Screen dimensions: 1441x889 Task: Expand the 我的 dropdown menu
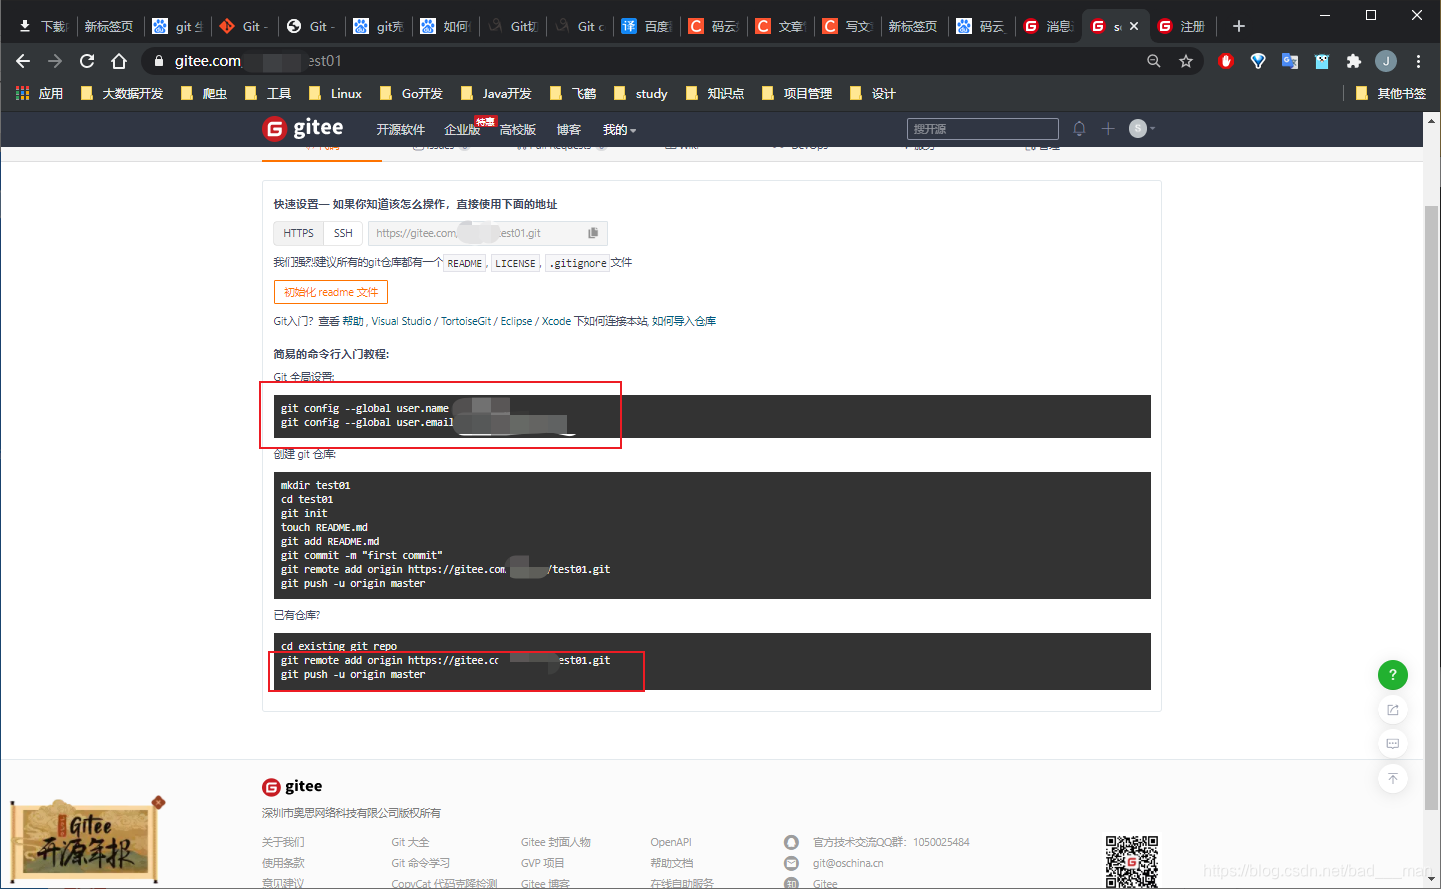tap(619, 130)
